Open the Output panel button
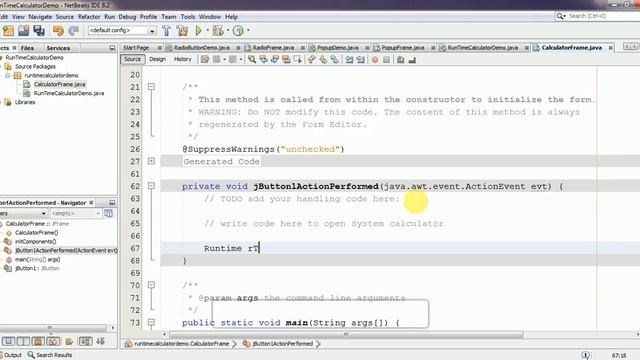The width and height of the screenshot is (640, 360). pos(11,355)
